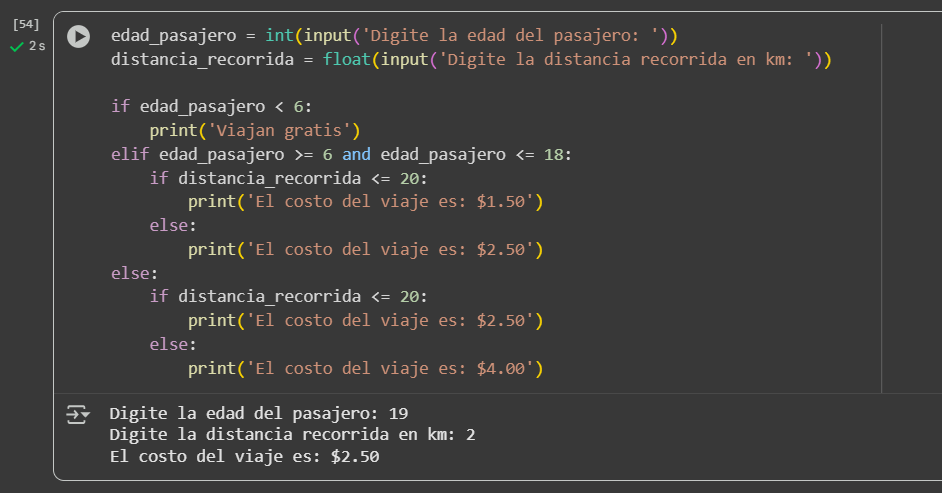Click the line defining distancia_recorrida input
The height and width of the screenshot is (493, 942).
pyautogui.click(x=471, y=59)
